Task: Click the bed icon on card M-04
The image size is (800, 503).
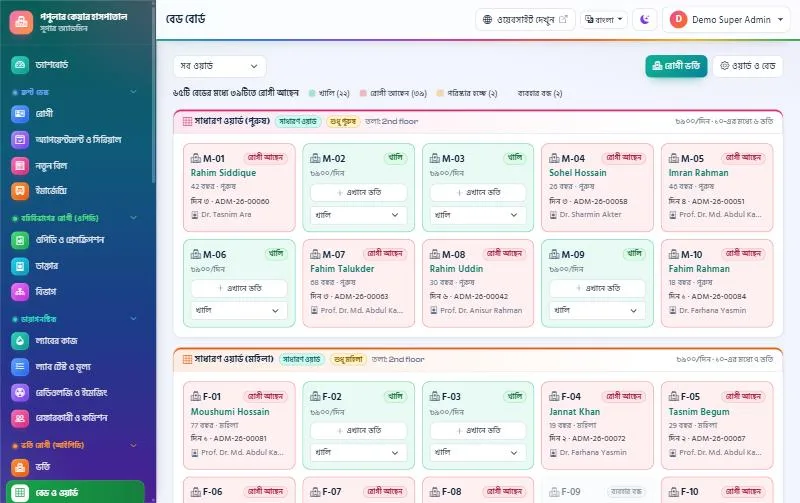Action: [x=554, y=158]
